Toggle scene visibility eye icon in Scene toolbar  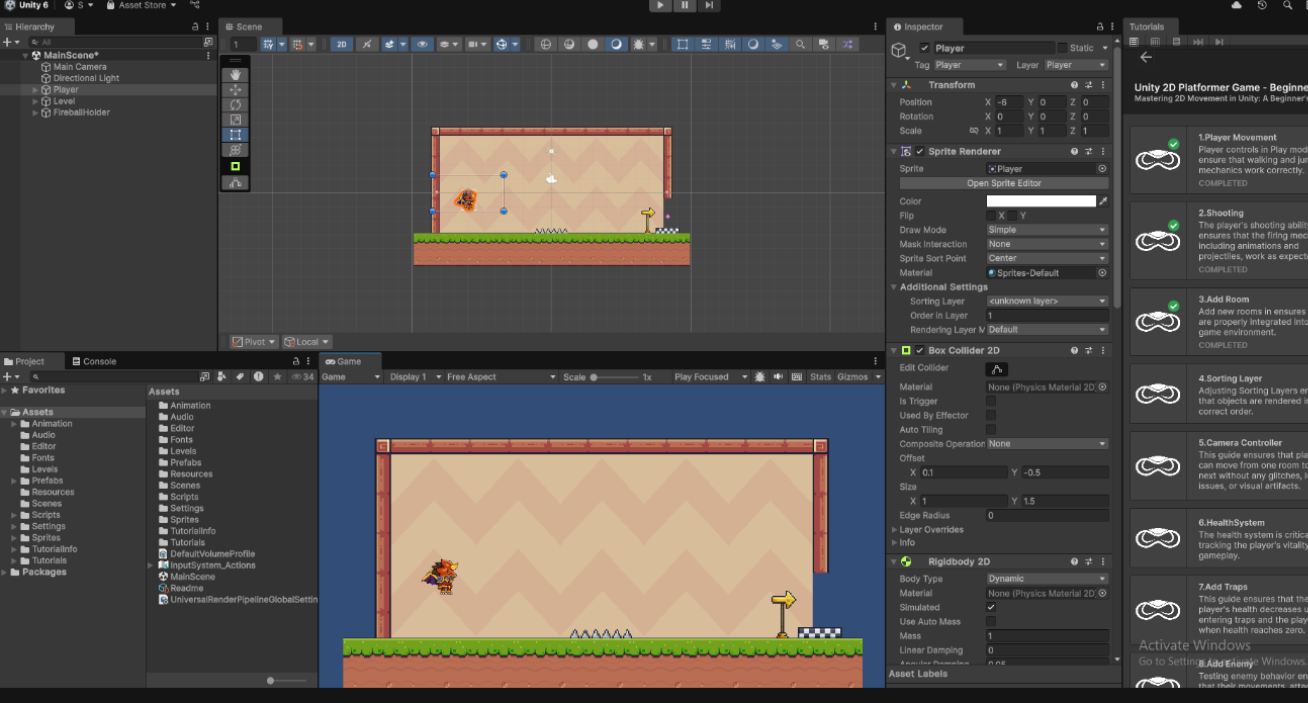[423, 44]
